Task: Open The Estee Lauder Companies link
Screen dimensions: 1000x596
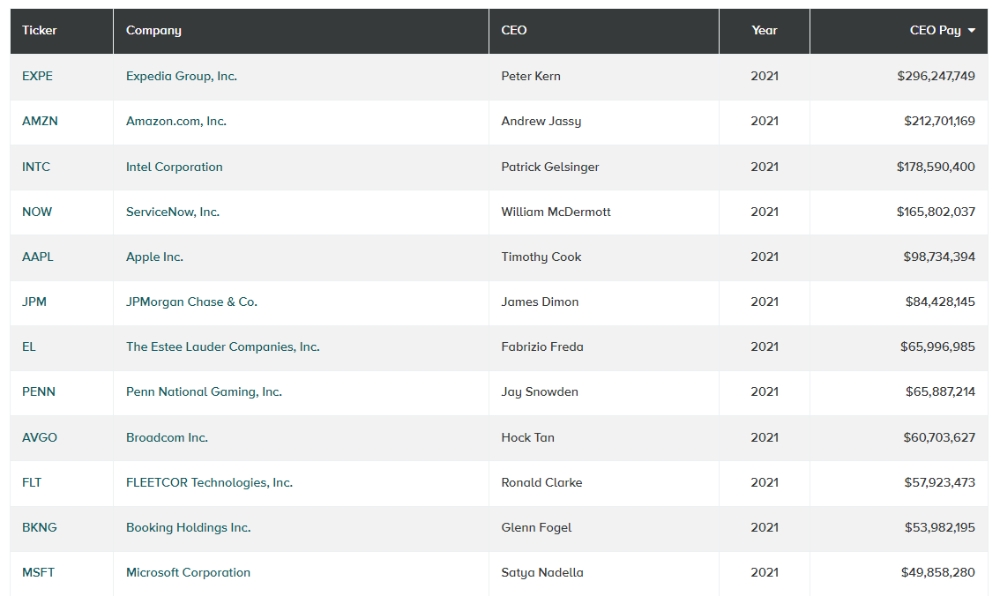Action: 223,347
